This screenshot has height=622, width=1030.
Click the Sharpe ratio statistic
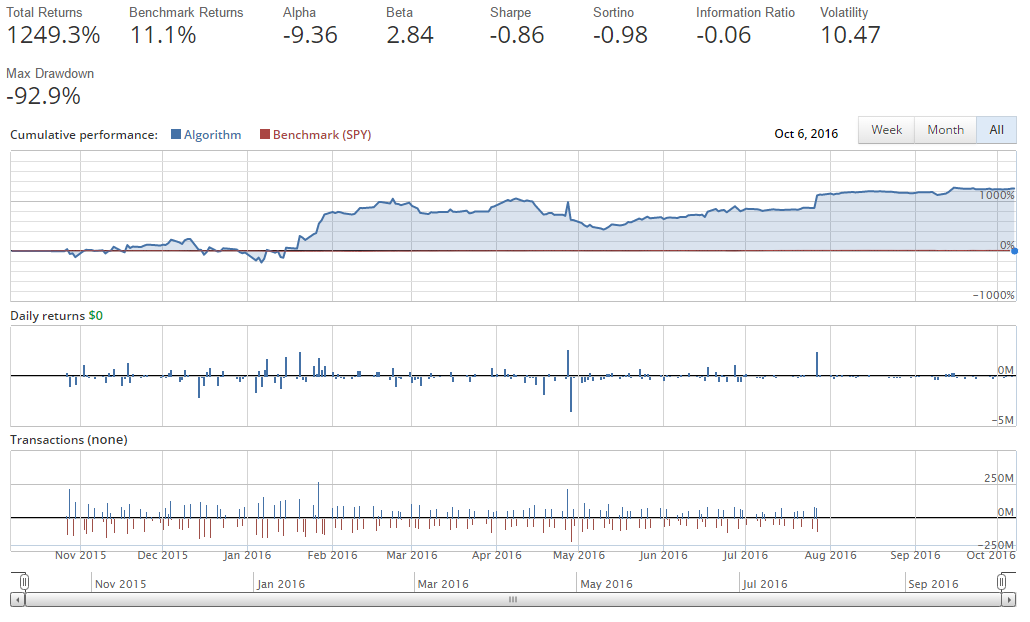(x=517, y=35)
